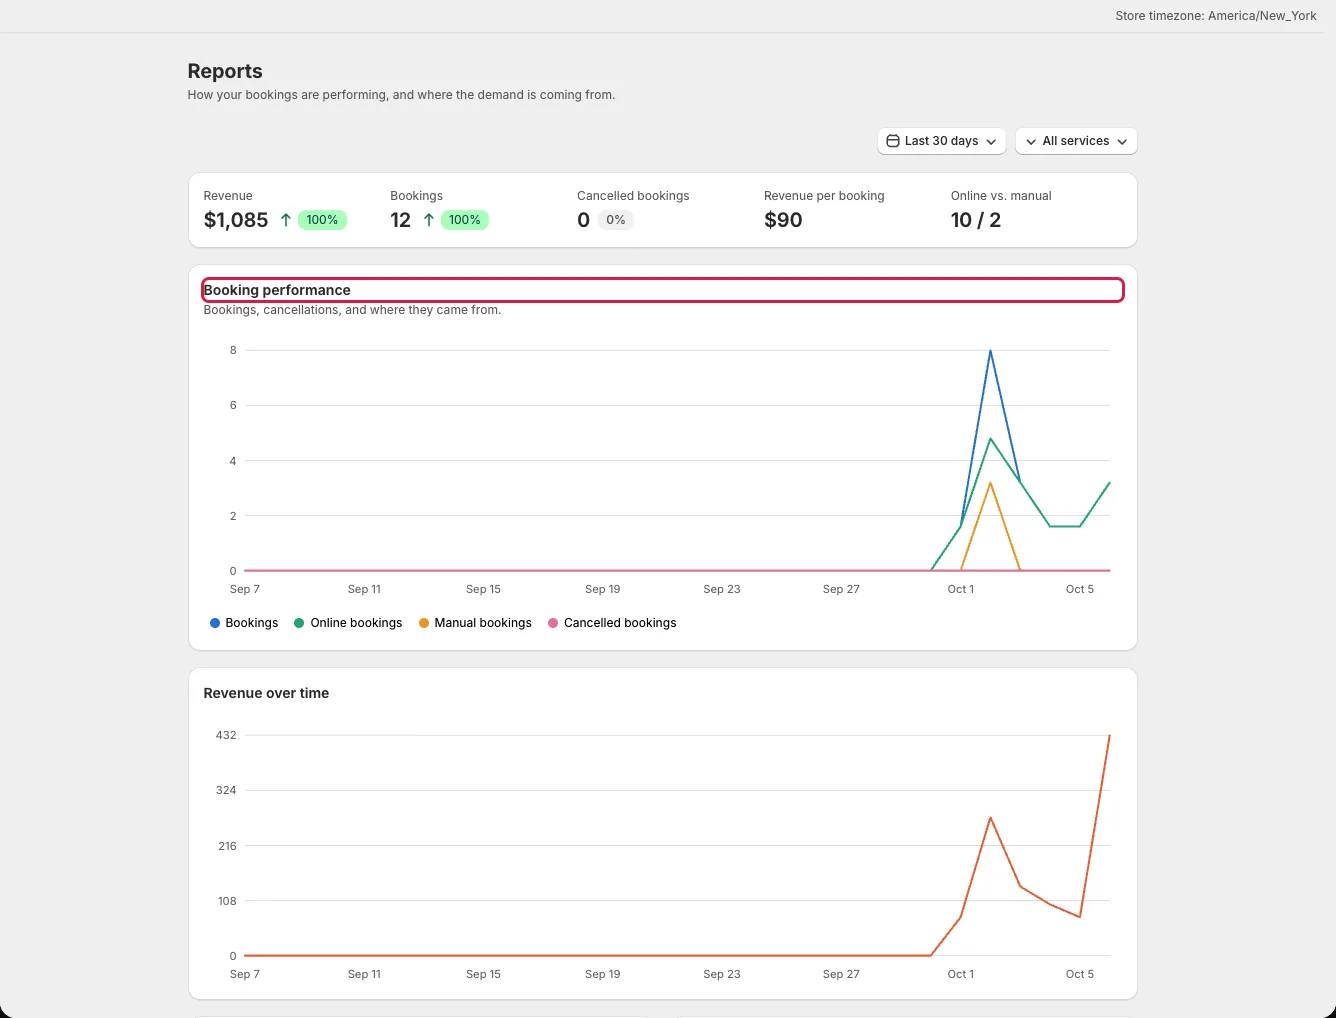Click the Store timezone: America/New_York text
Image resolution: width=1336 pixels, height=1018 pixels.
[x=1216, y=16]
